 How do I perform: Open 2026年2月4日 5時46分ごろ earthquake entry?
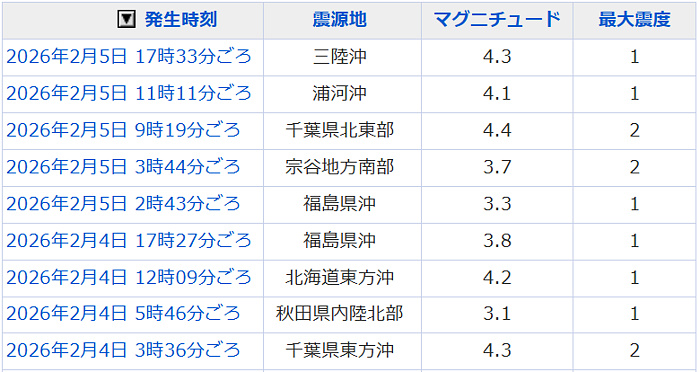coord(123,313)
